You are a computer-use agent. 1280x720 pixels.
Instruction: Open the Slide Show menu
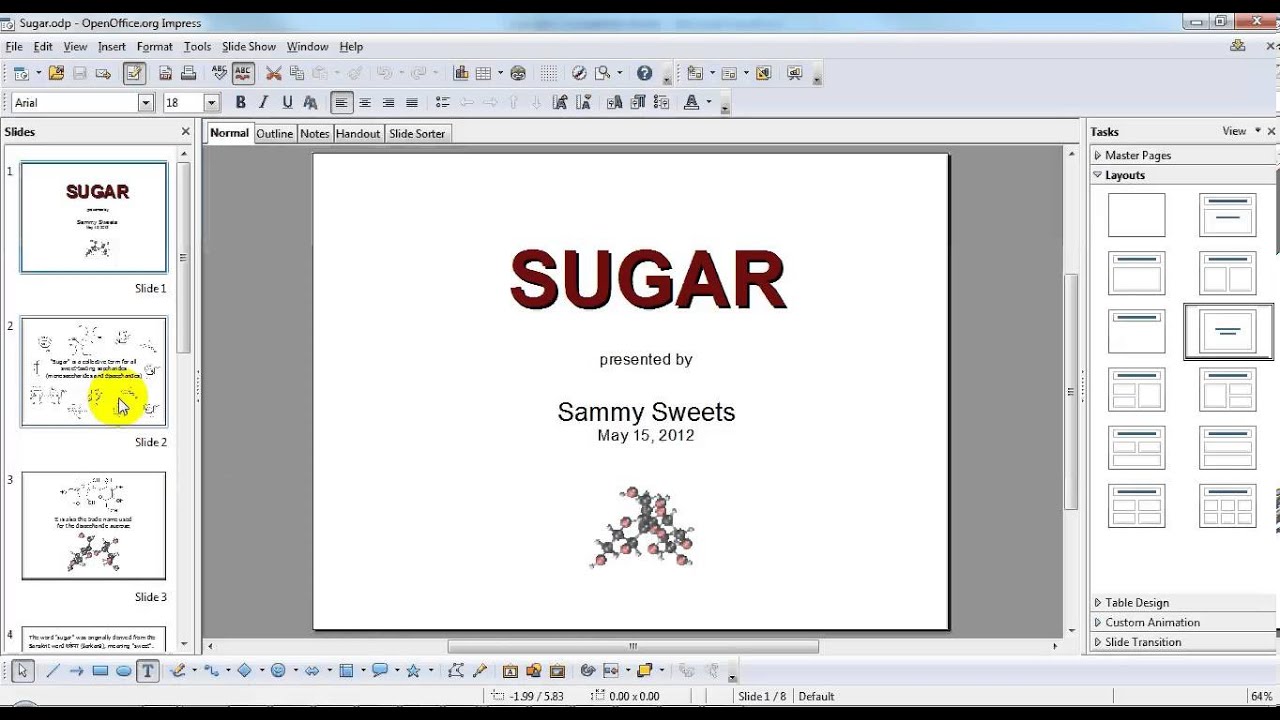click(x=249, y=46)
